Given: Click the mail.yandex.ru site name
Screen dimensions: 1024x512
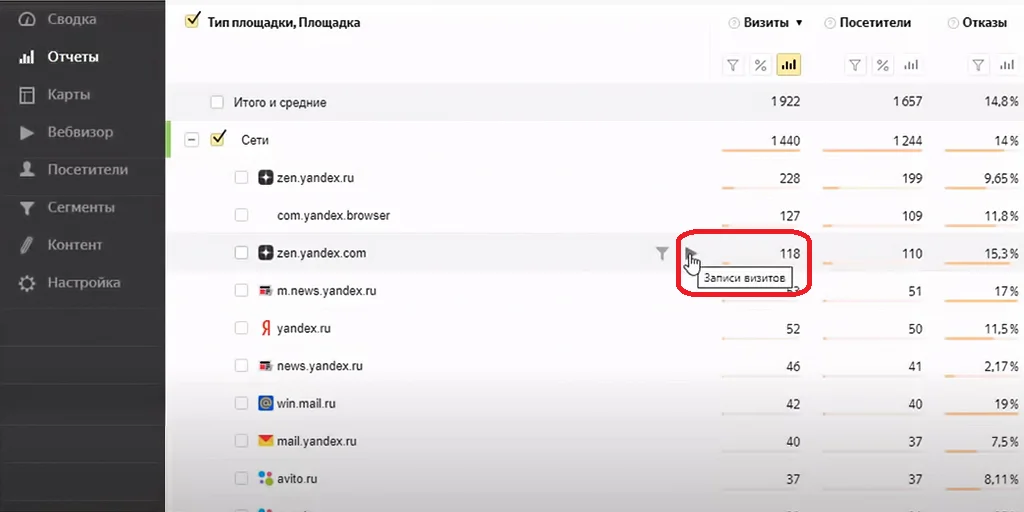Looking at the screenshot, I should point(317,441).
